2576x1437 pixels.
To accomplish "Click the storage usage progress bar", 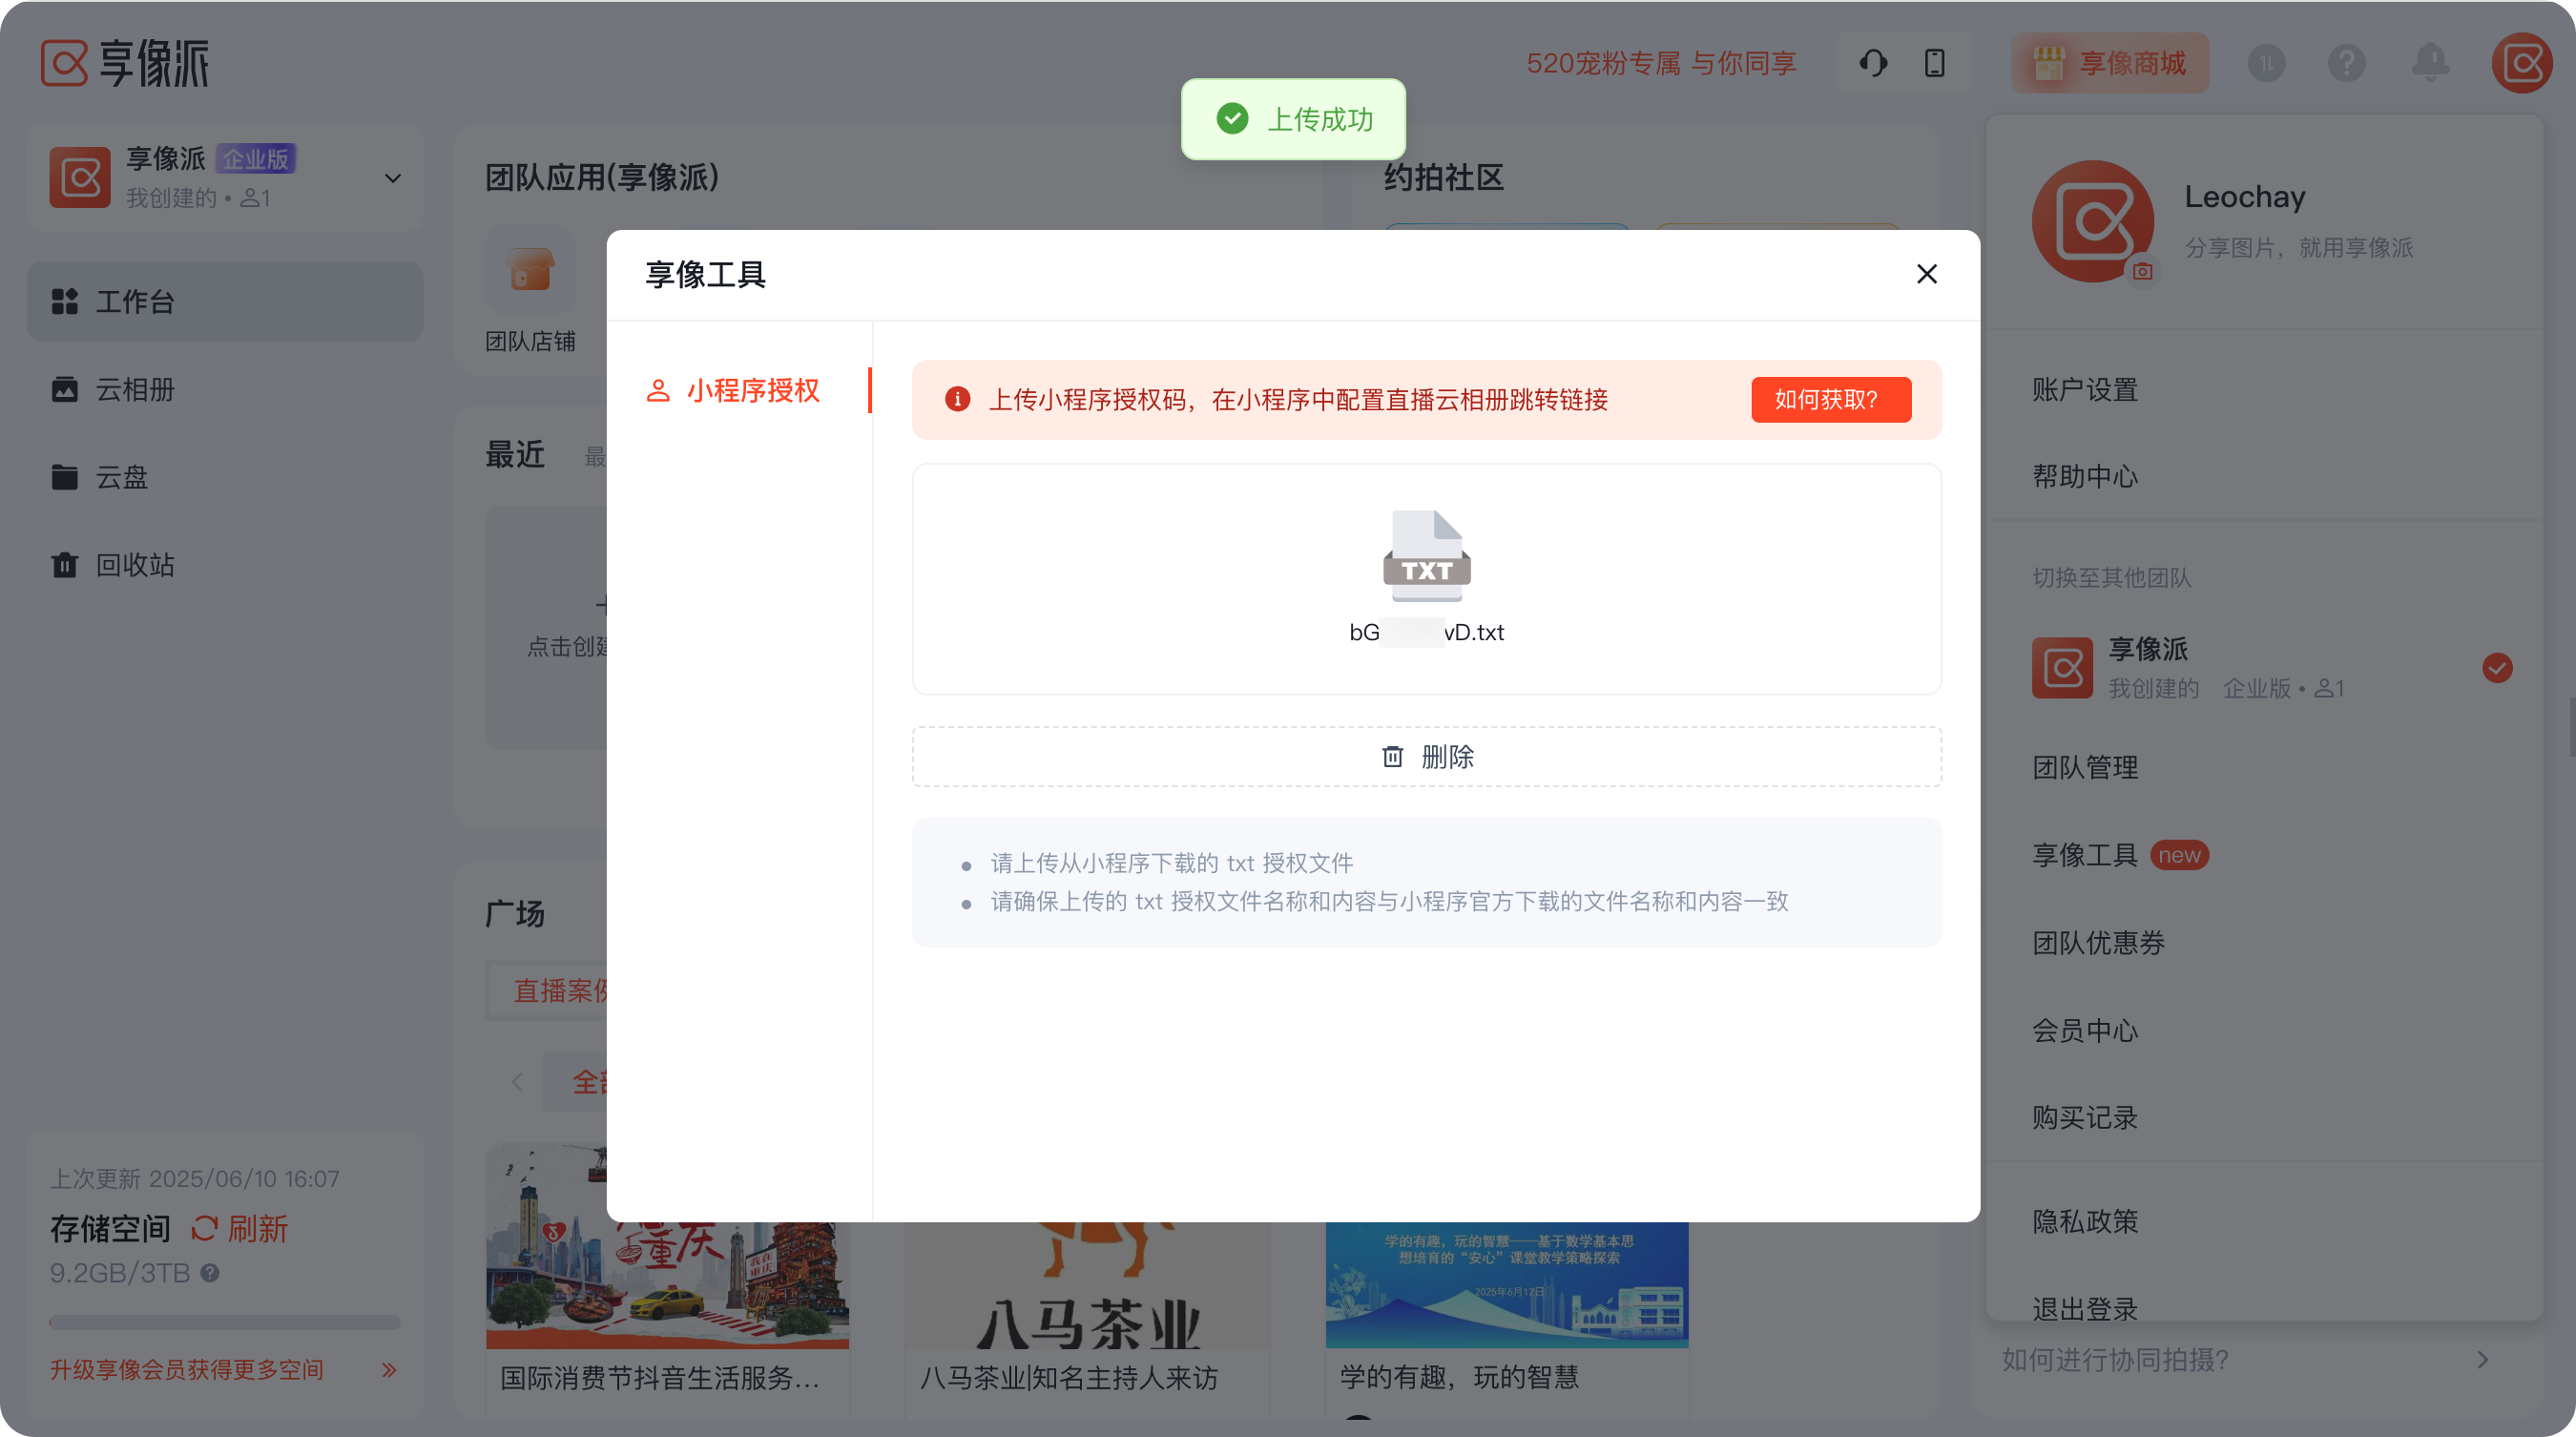I will (225, 1322).
